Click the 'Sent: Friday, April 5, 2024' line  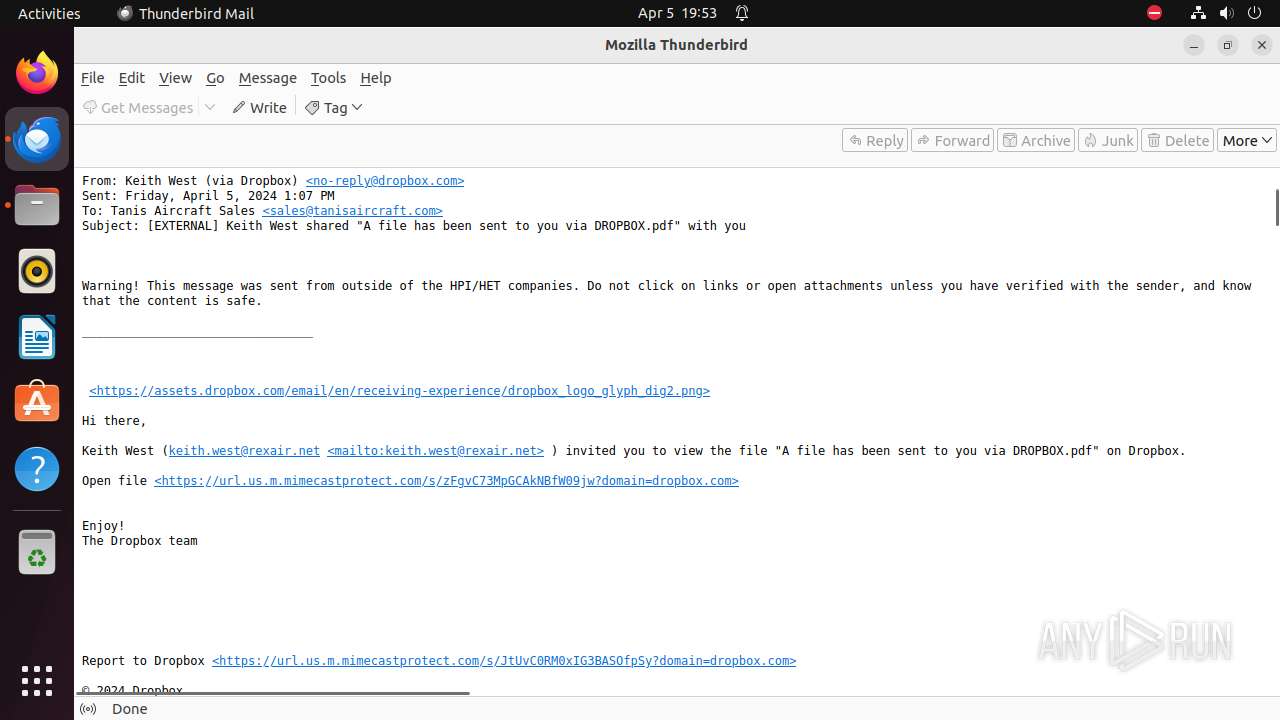tap(208, 196)
